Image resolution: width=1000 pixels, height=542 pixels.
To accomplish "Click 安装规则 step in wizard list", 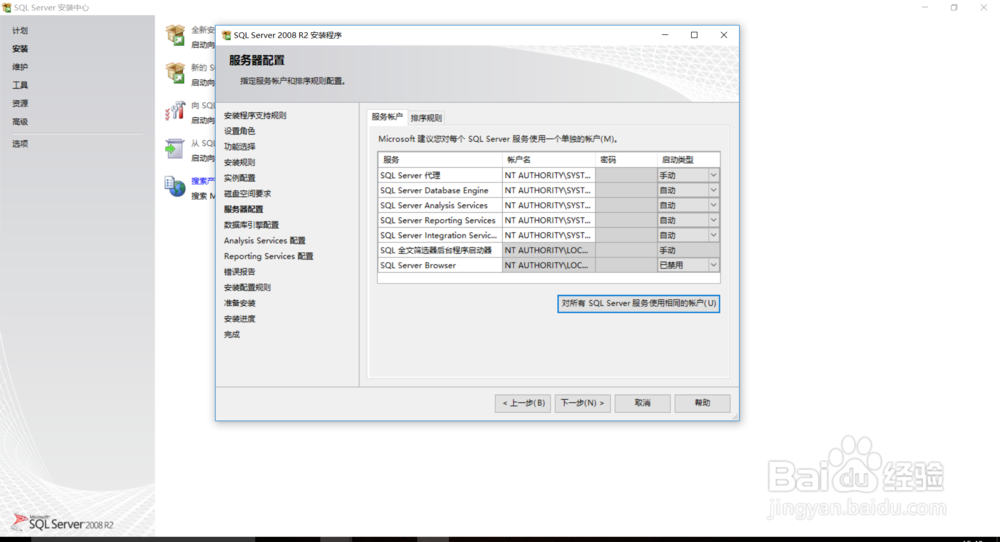I will [239, 162].
